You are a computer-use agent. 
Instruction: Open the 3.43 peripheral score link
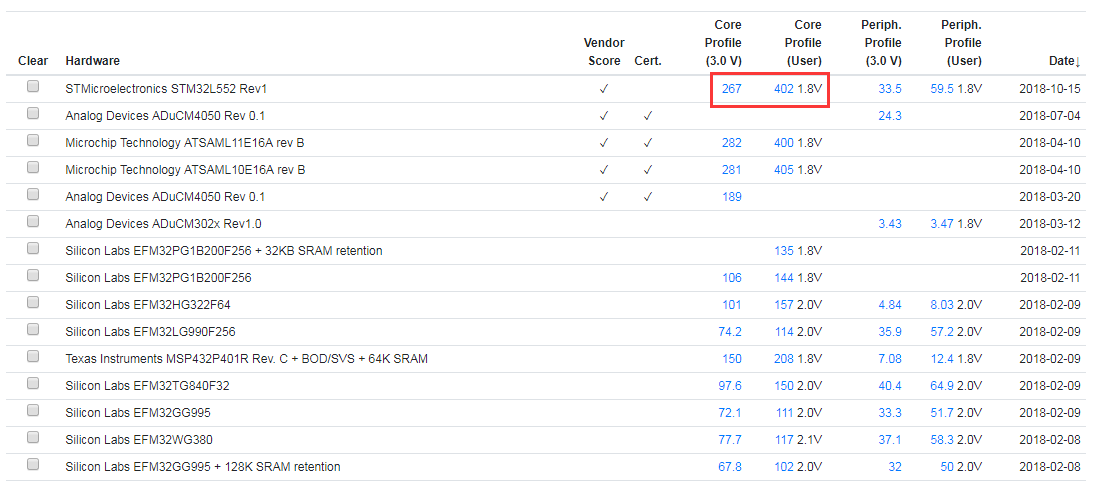point(890,224)
